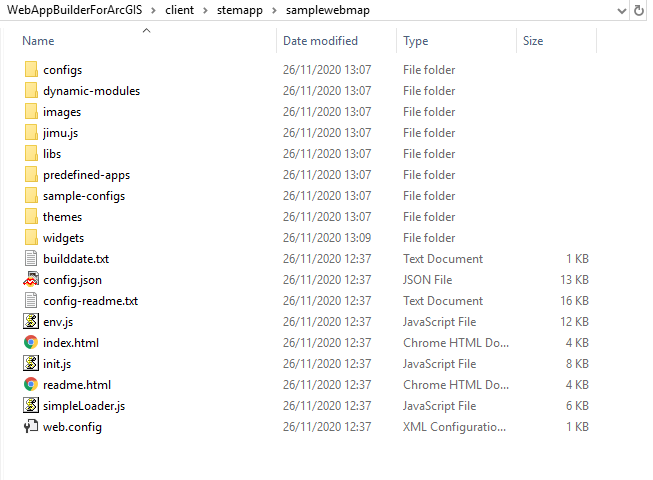Select the configs folder name
The width and height of the screenshot is (653, 480).
click(62, 70)
